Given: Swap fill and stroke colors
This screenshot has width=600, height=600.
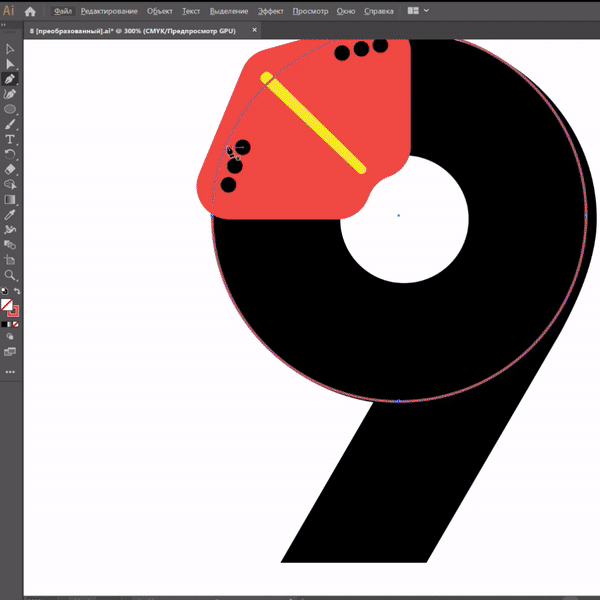Looking at the screenshot, I should click(x=17, y=291).
